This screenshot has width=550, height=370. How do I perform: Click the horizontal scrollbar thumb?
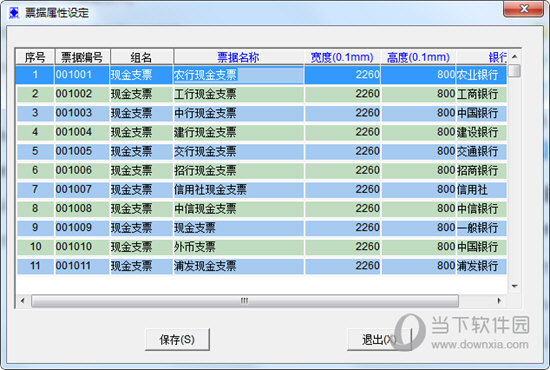pos(245,301)
